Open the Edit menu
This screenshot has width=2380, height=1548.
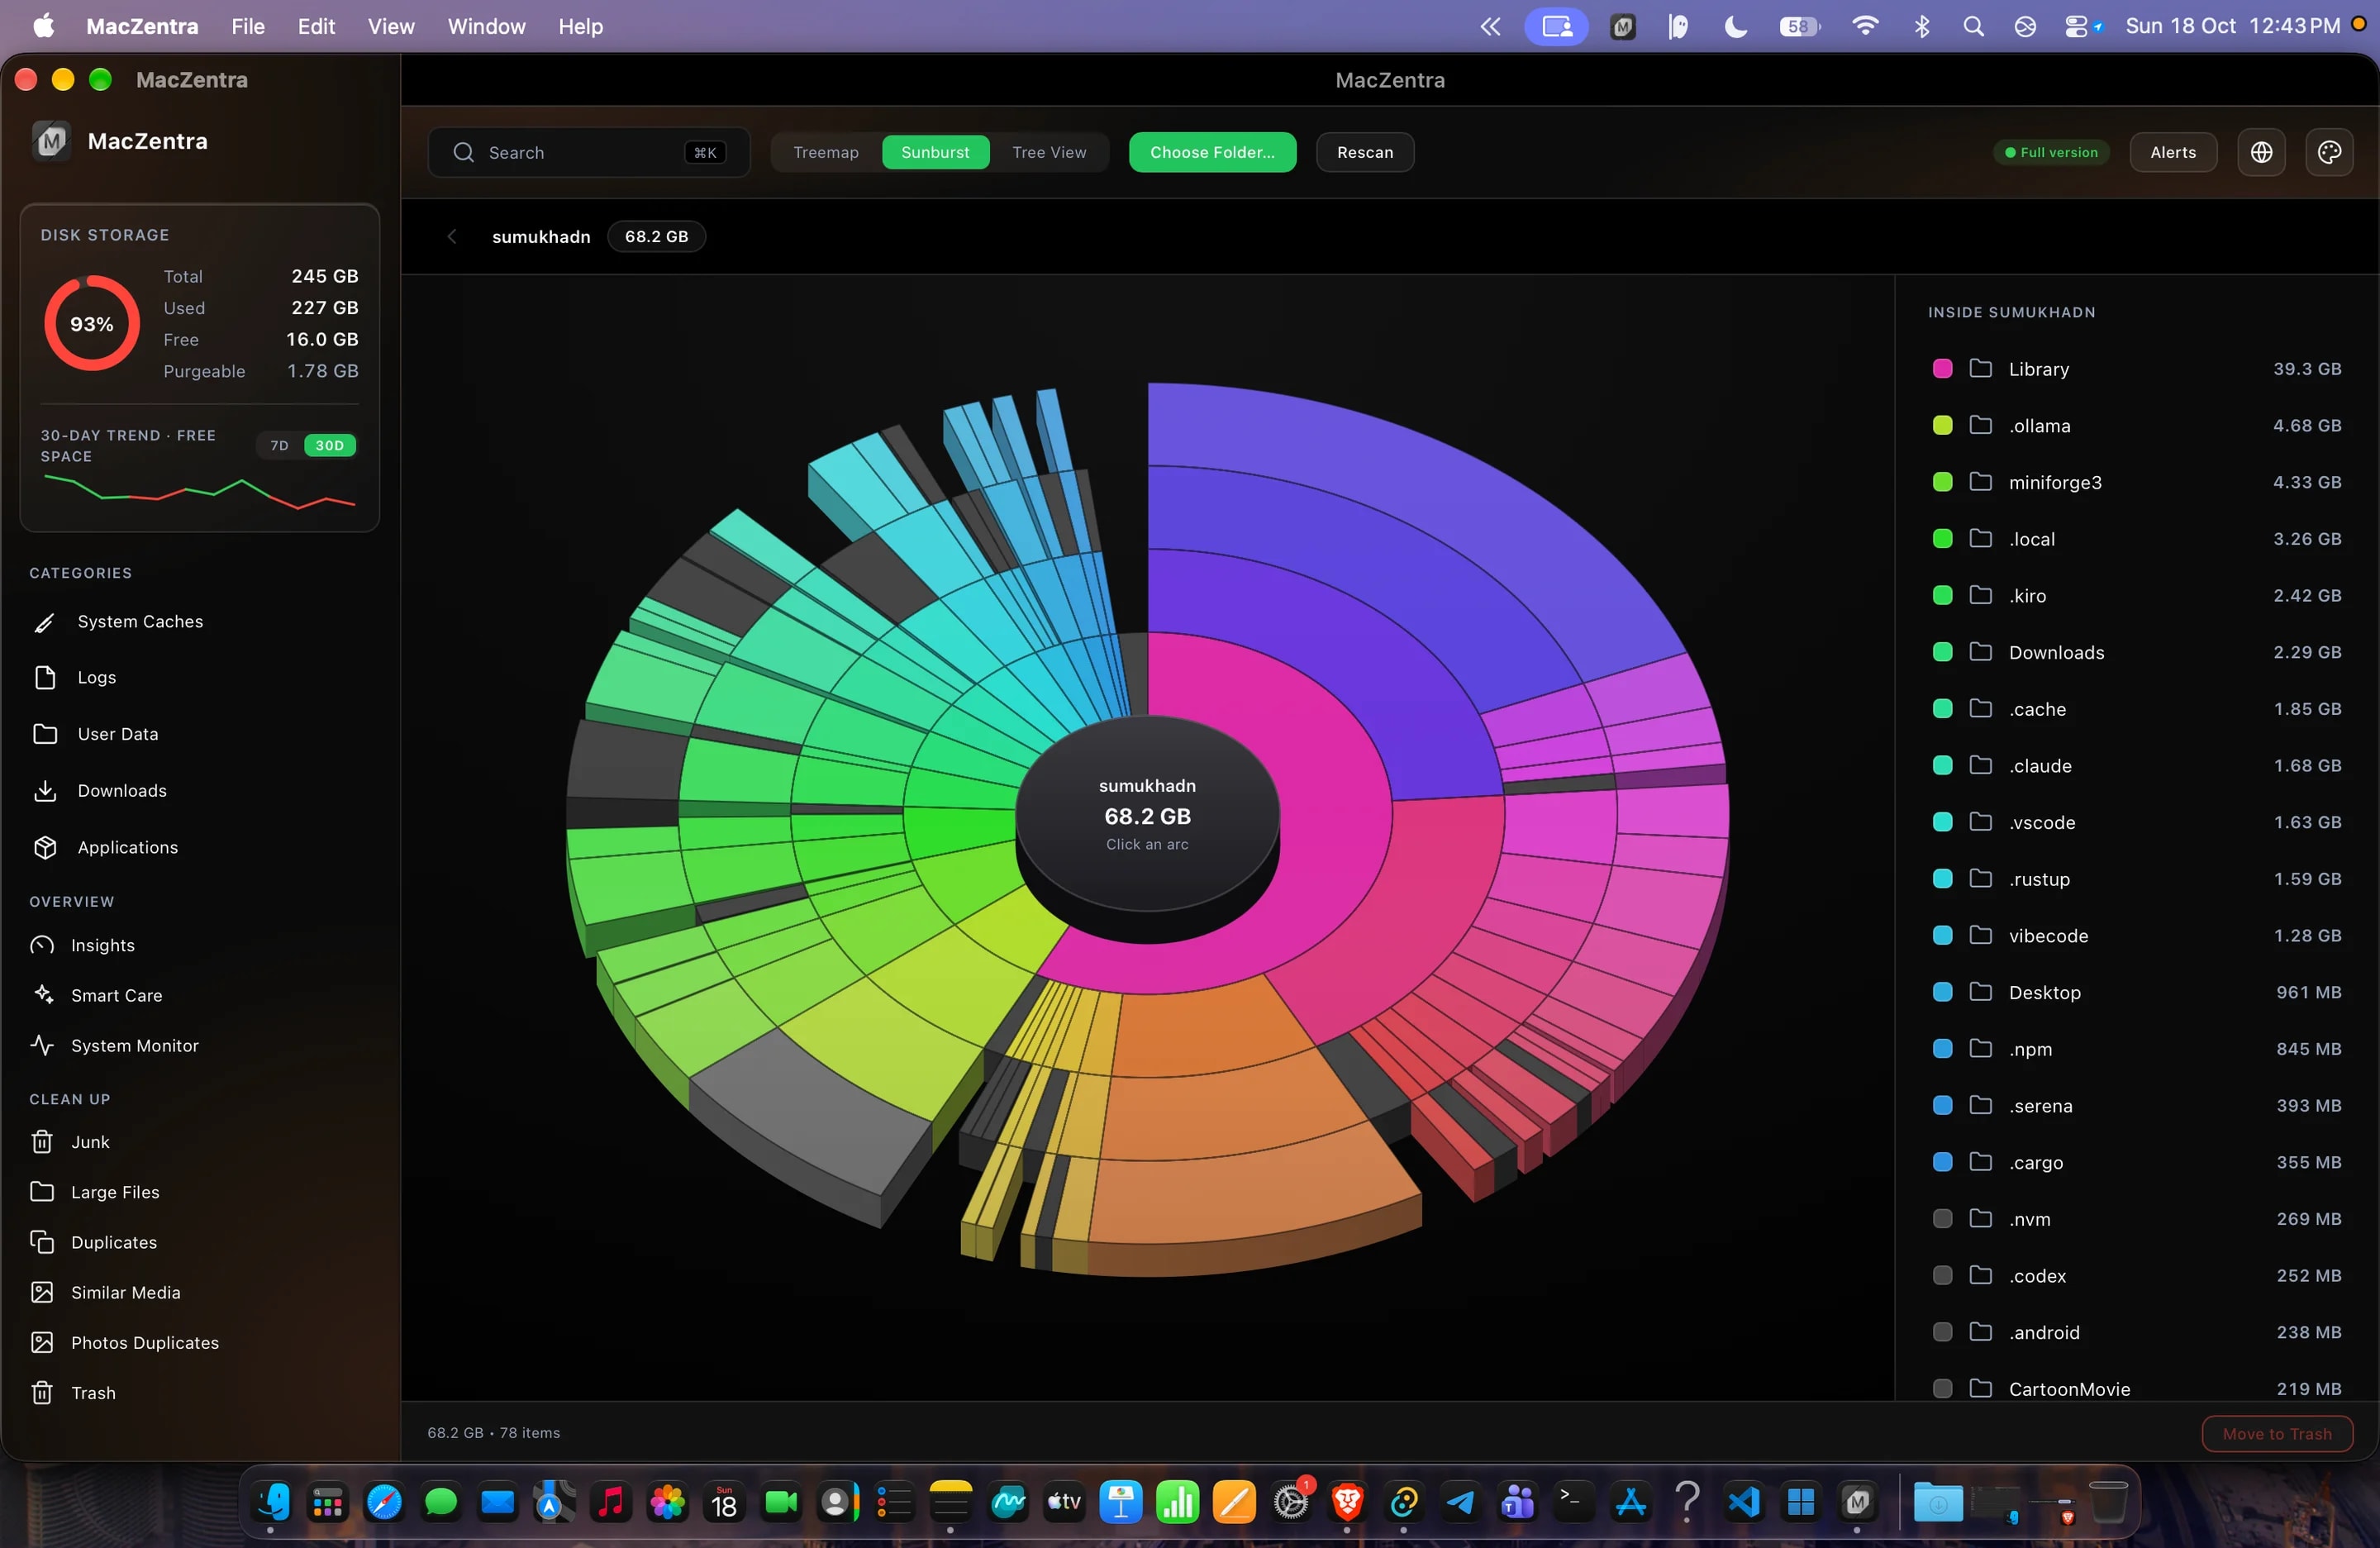[316, 26]
